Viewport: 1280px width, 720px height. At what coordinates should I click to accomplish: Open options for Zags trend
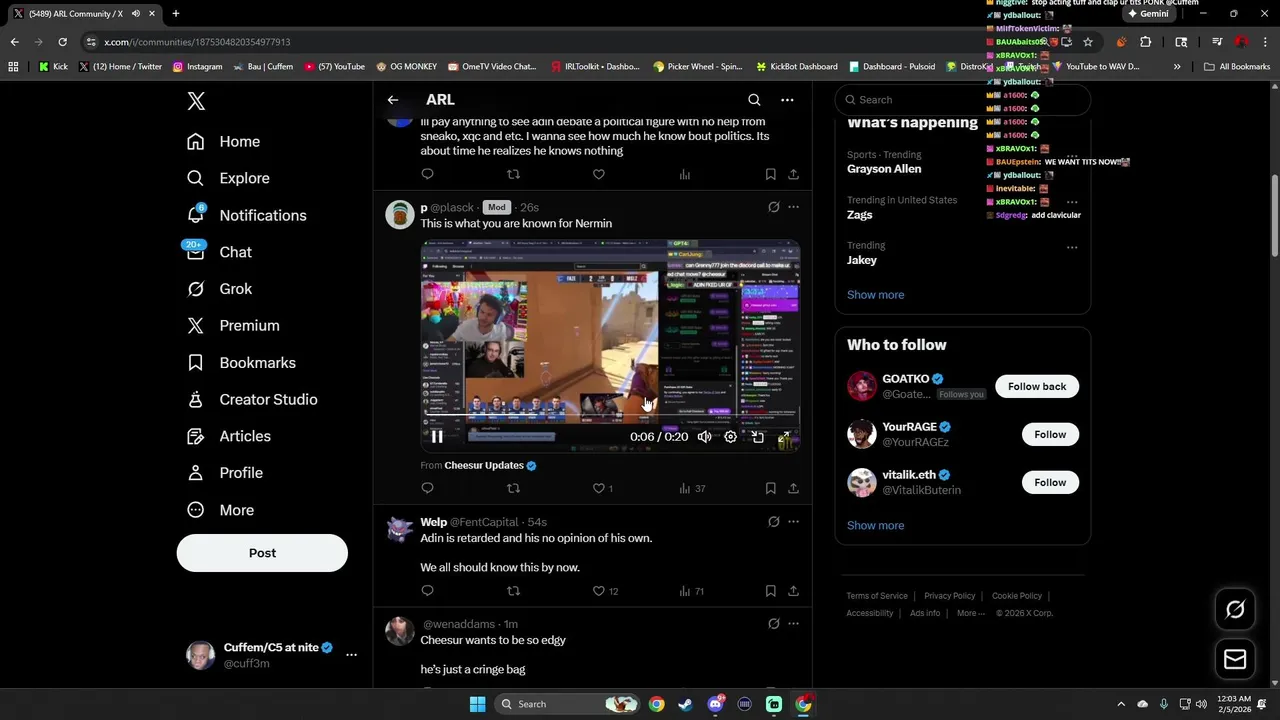(1071, 201)
